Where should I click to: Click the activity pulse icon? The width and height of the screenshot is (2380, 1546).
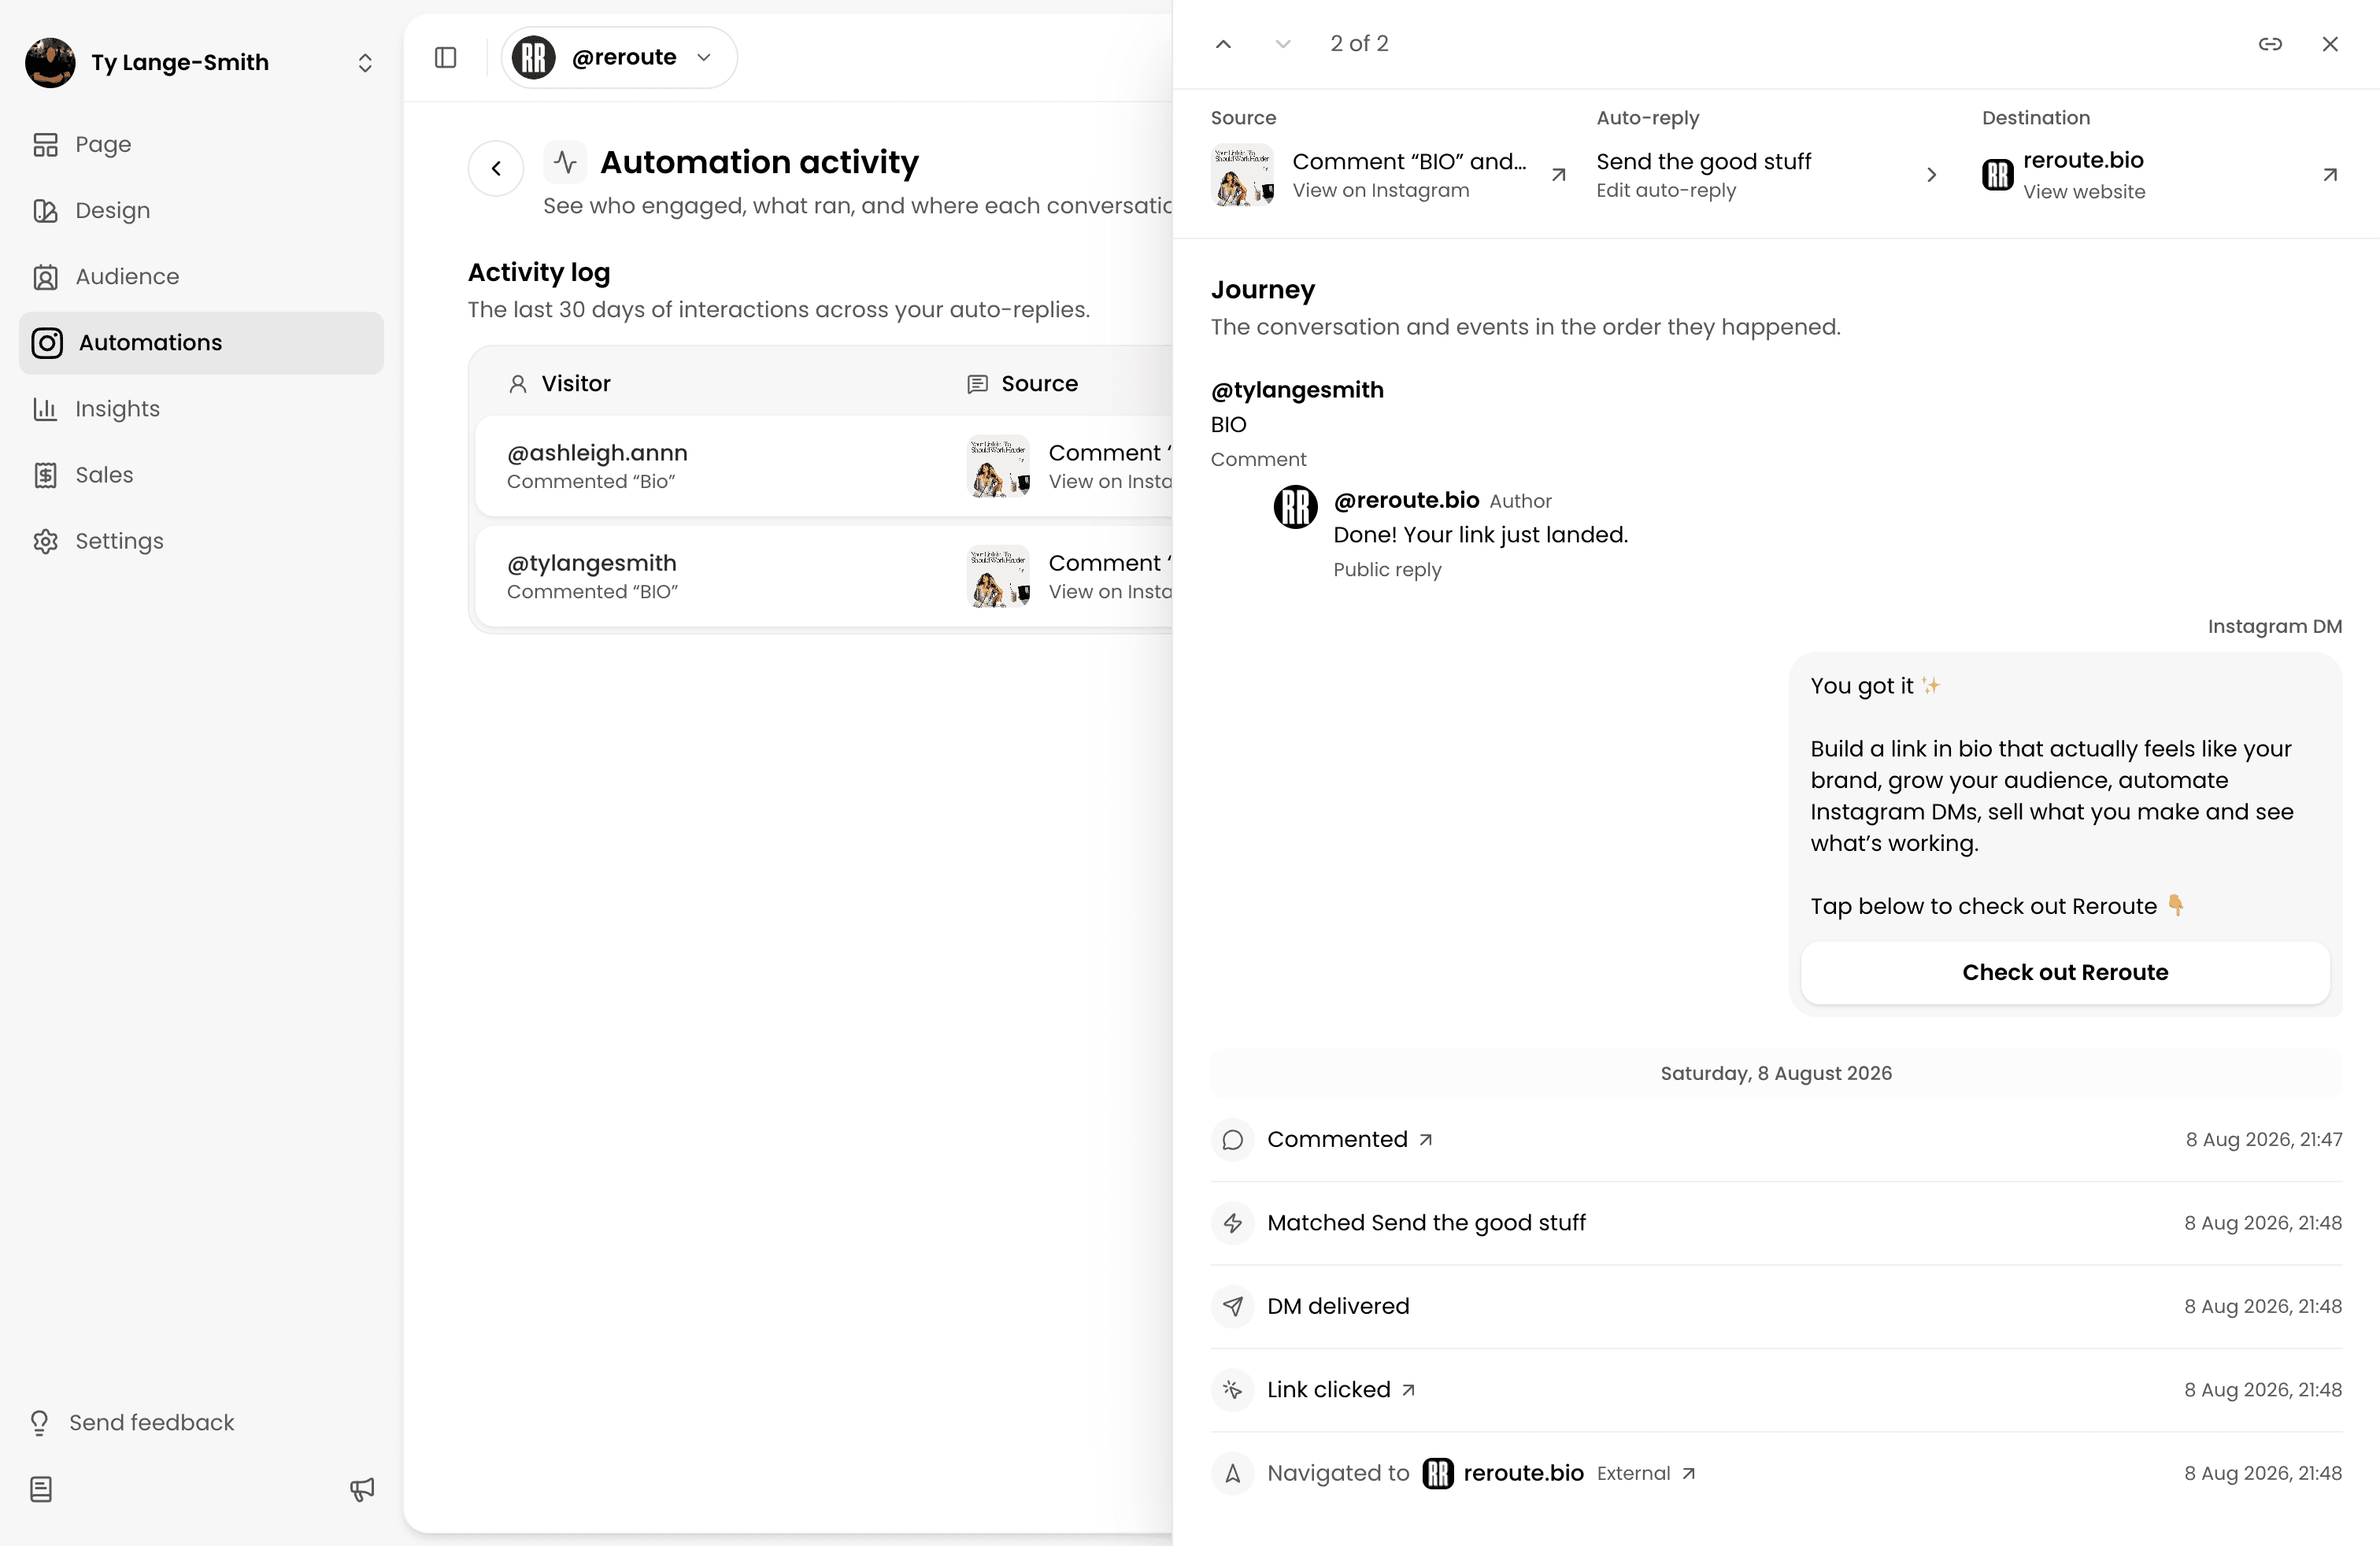(565, 161)
